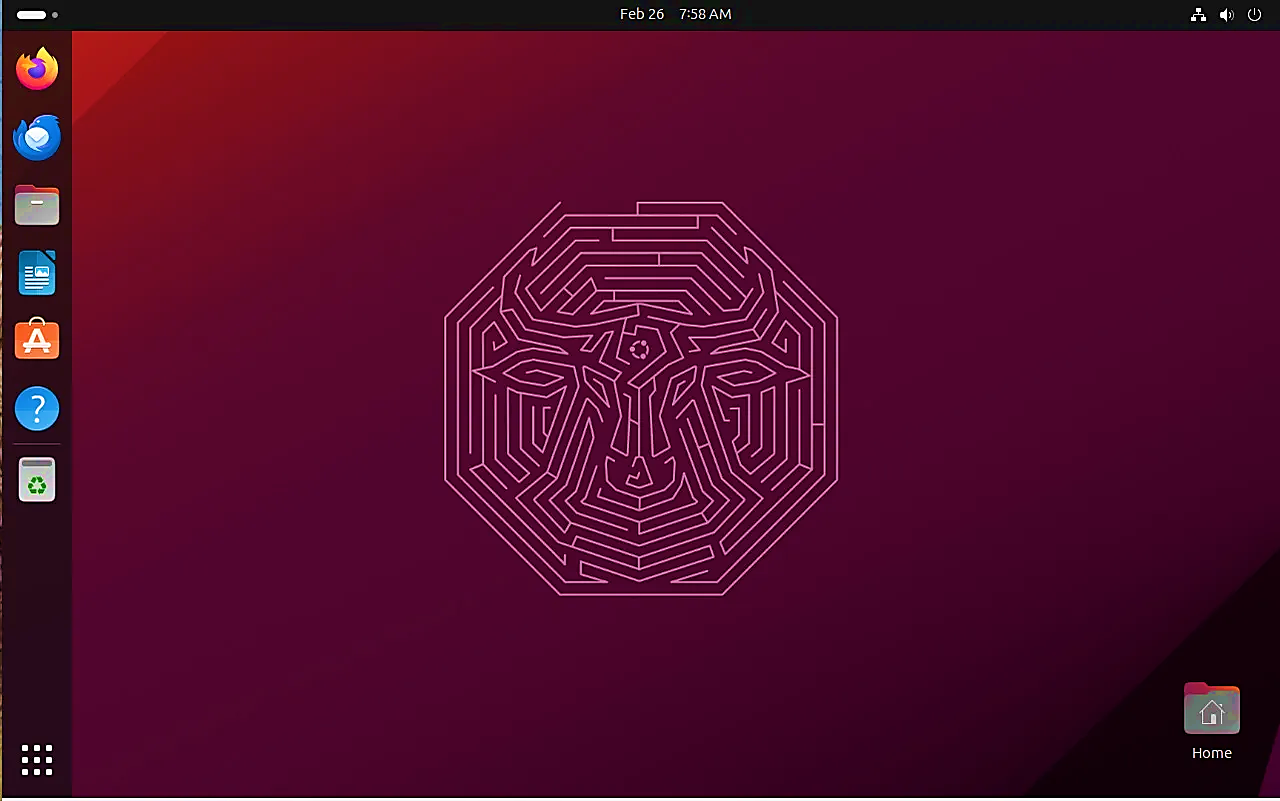
Task: Open calendar by clicking Feb 26 date
Action: (641, 14)
